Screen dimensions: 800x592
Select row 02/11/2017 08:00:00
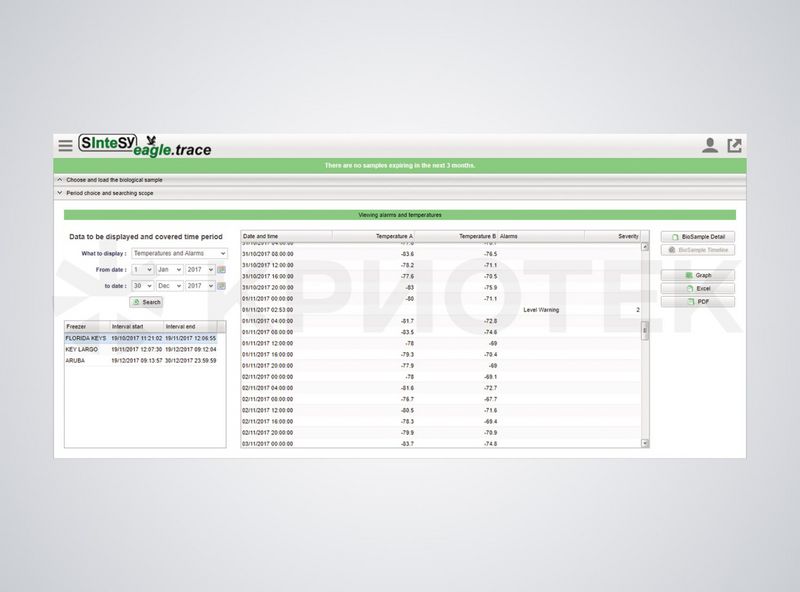pos(441,399)
